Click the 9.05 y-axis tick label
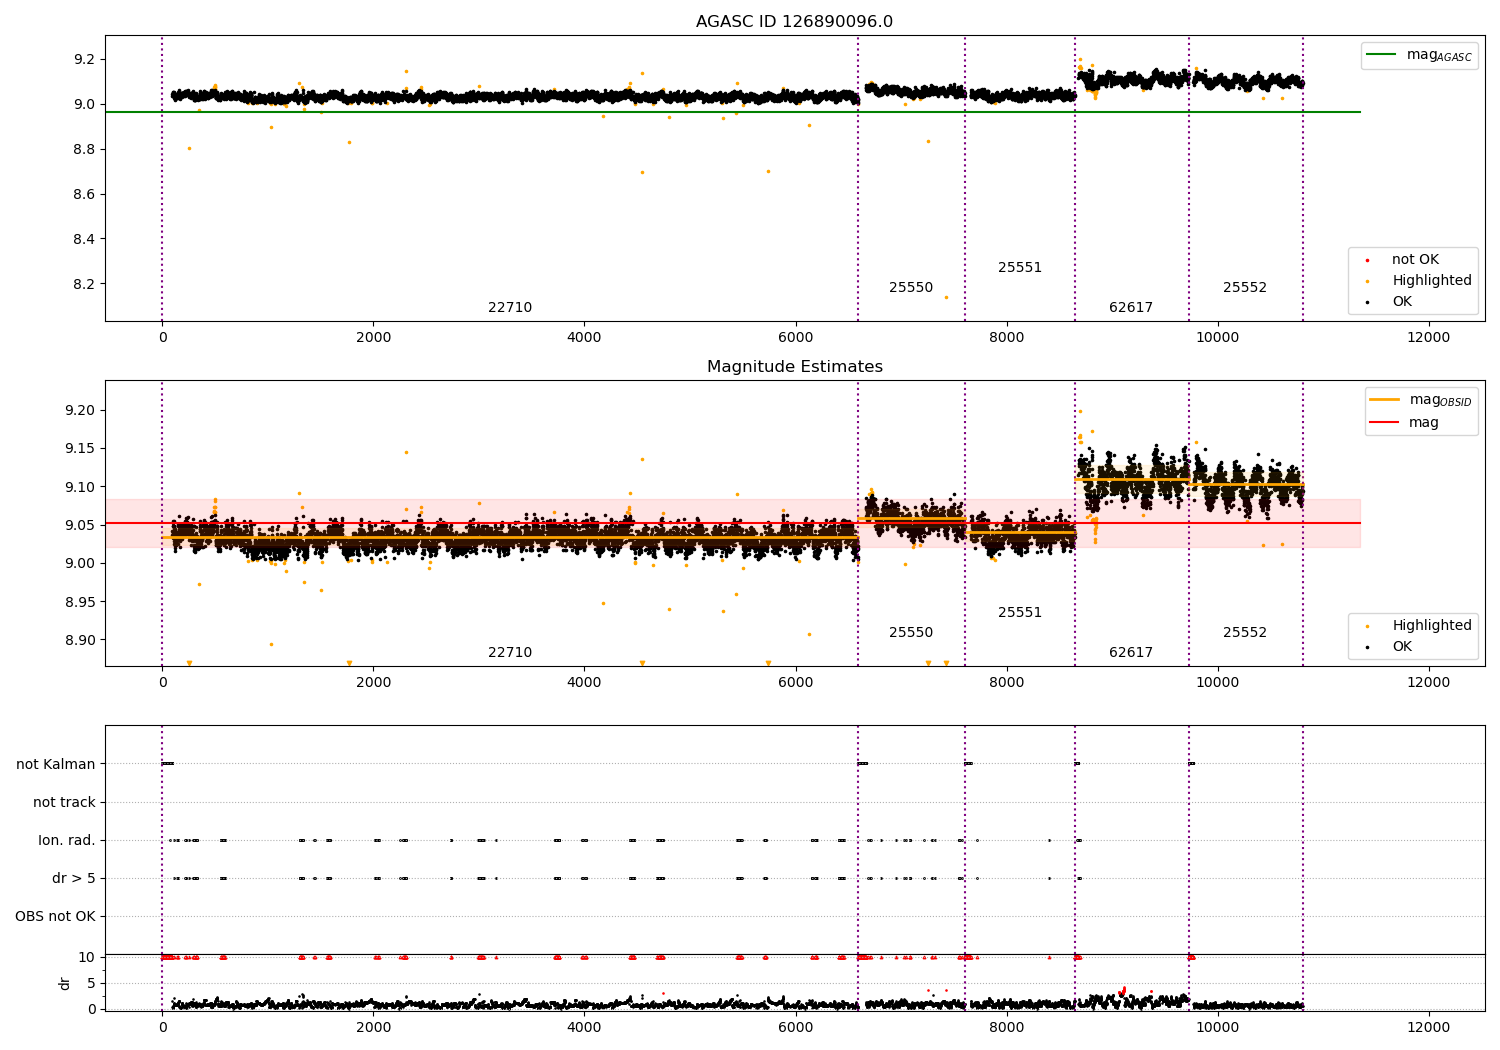This screenshot has height=1050, width=1500. (x=79, y=525)
